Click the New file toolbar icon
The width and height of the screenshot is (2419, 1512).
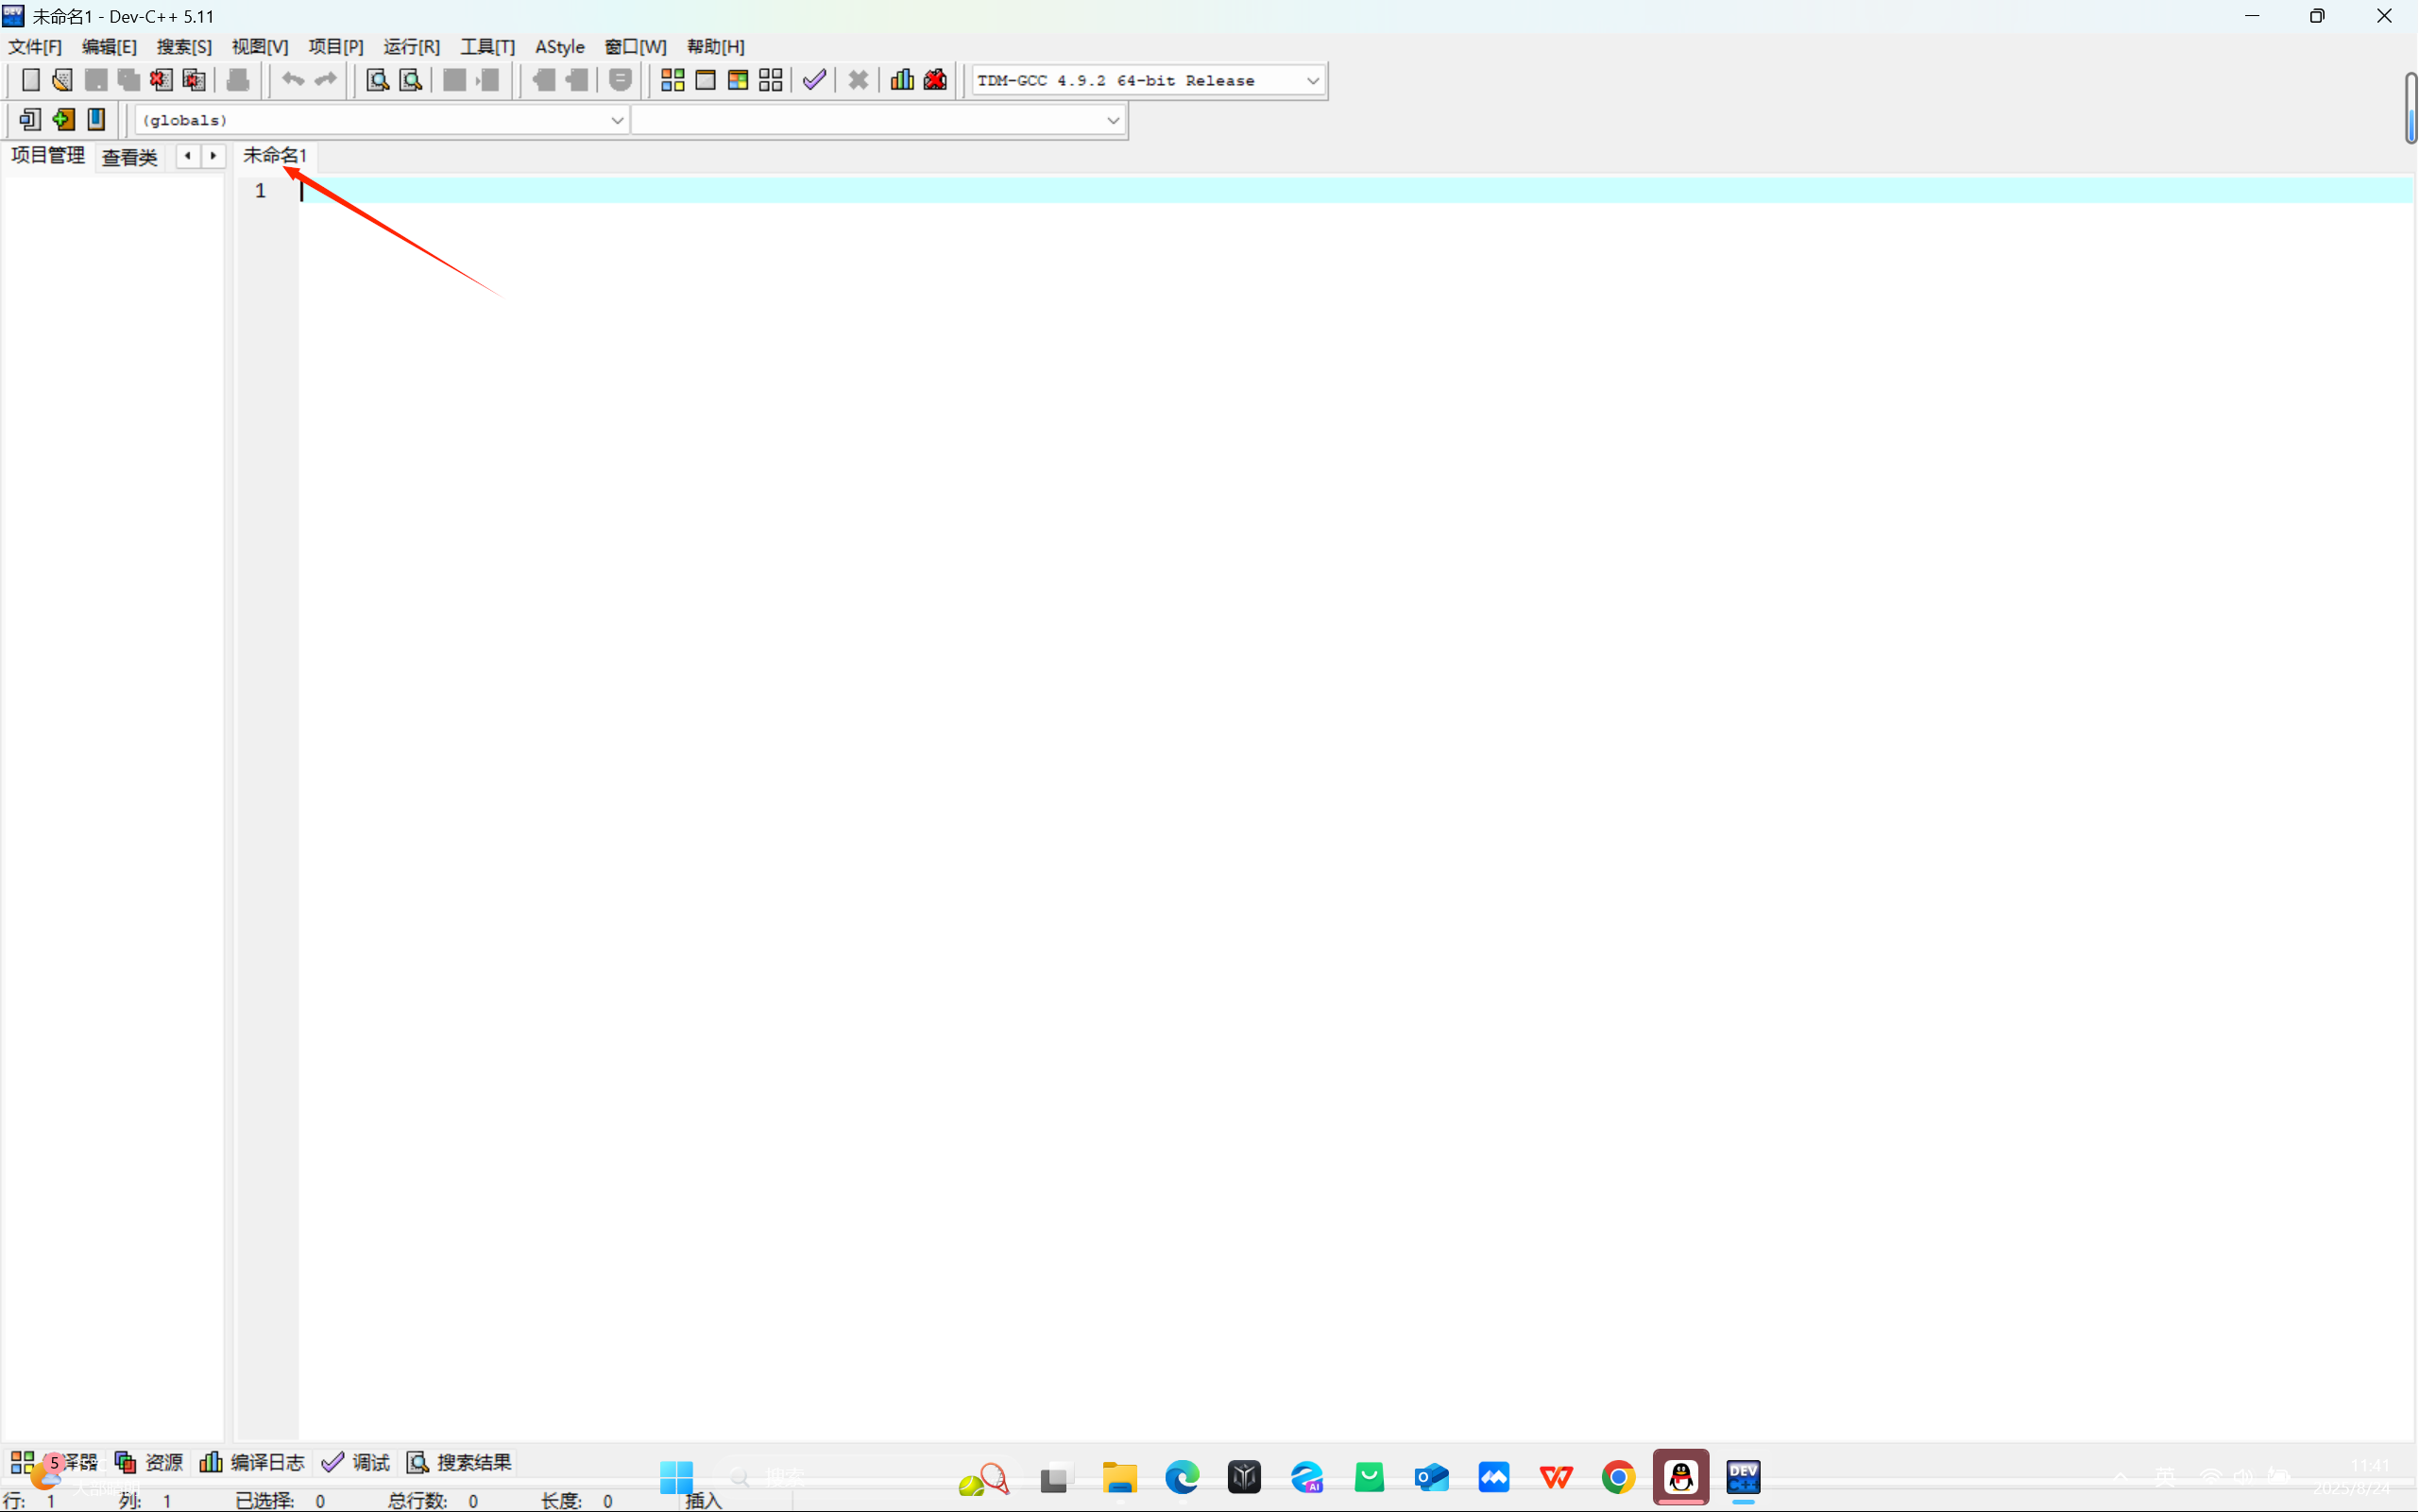coord(30,80)
